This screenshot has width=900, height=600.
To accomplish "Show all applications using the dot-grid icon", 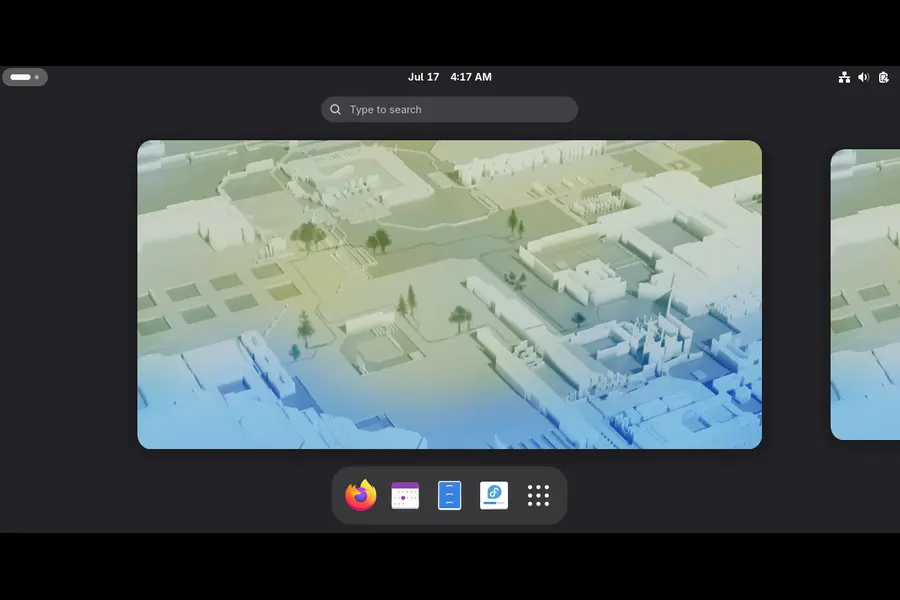I will click(x=538, y=496).
